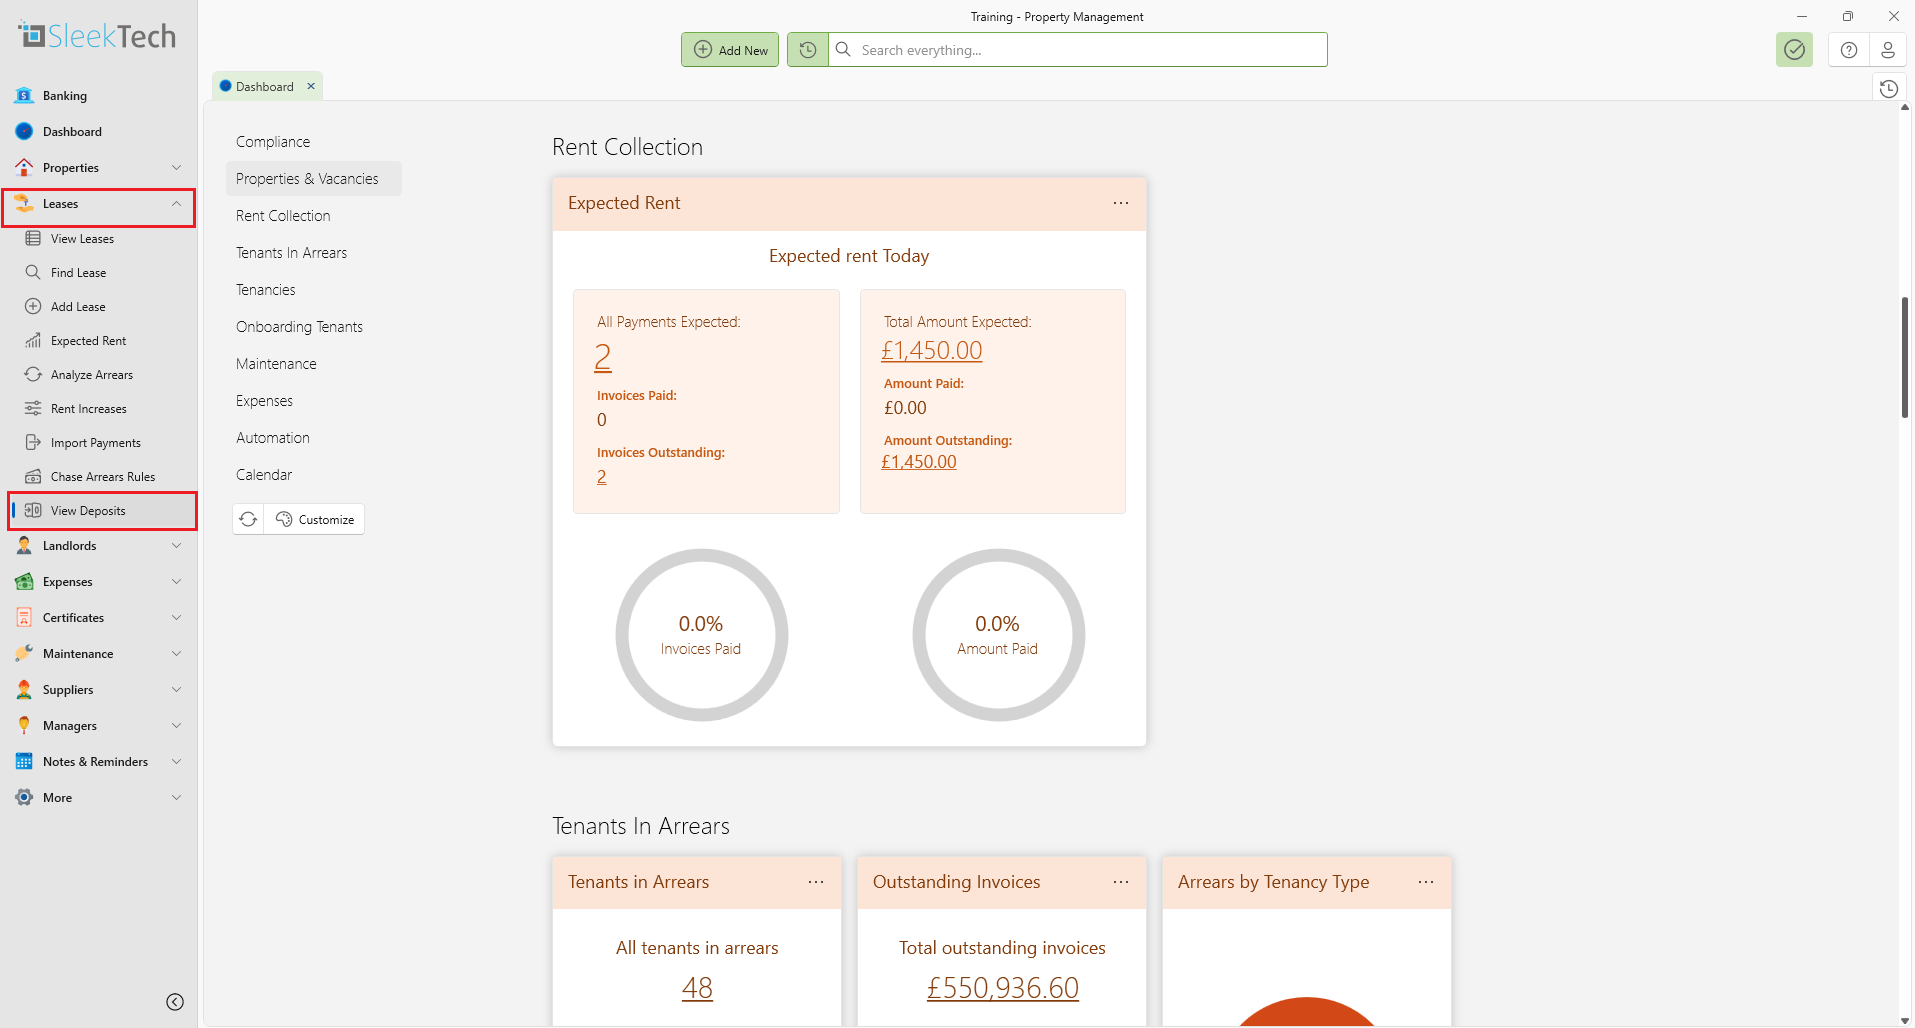Select Onboarding Tenants section
This screenshot has width=1915, height=1028.
299,327
